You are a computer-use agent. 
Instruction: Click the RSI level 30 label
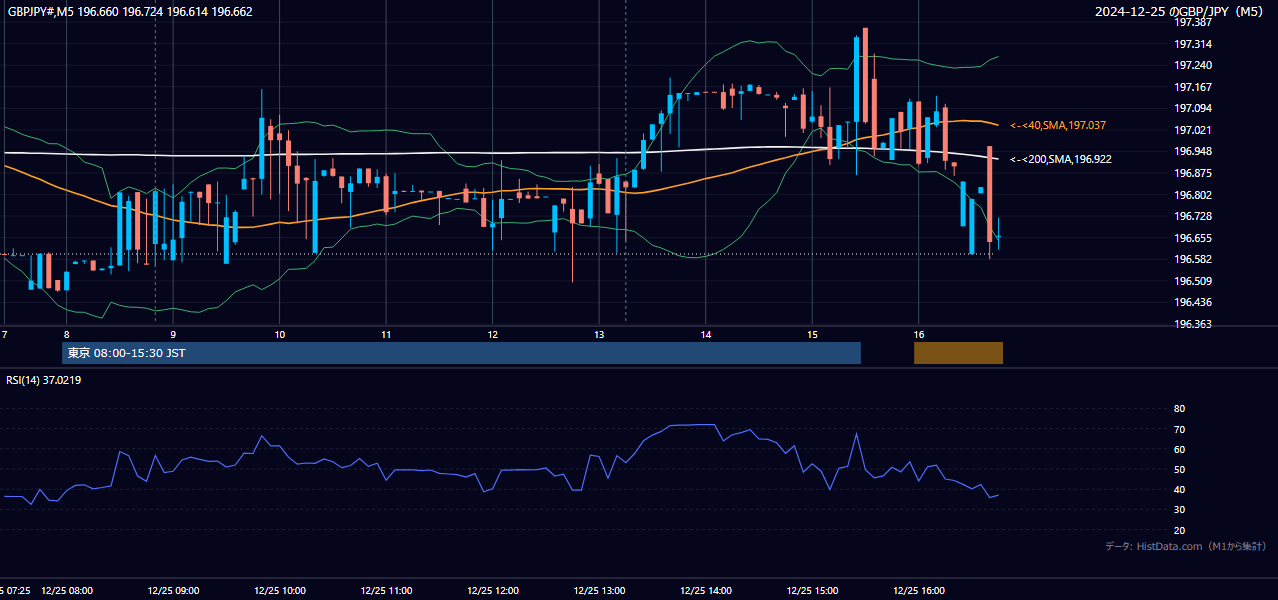[x=1179, y=511]
